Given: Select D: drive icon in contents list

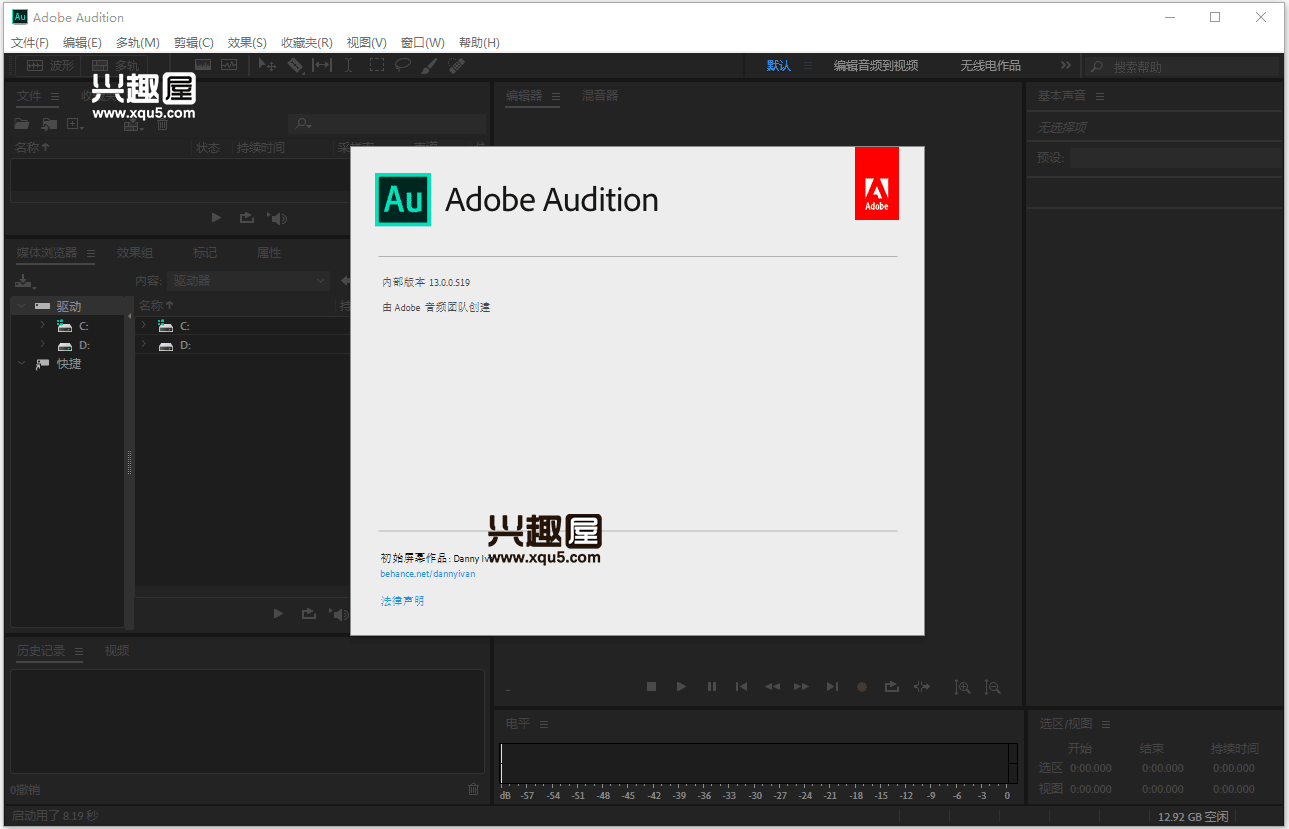Looking at the screenshot, I should click(166, 345).
